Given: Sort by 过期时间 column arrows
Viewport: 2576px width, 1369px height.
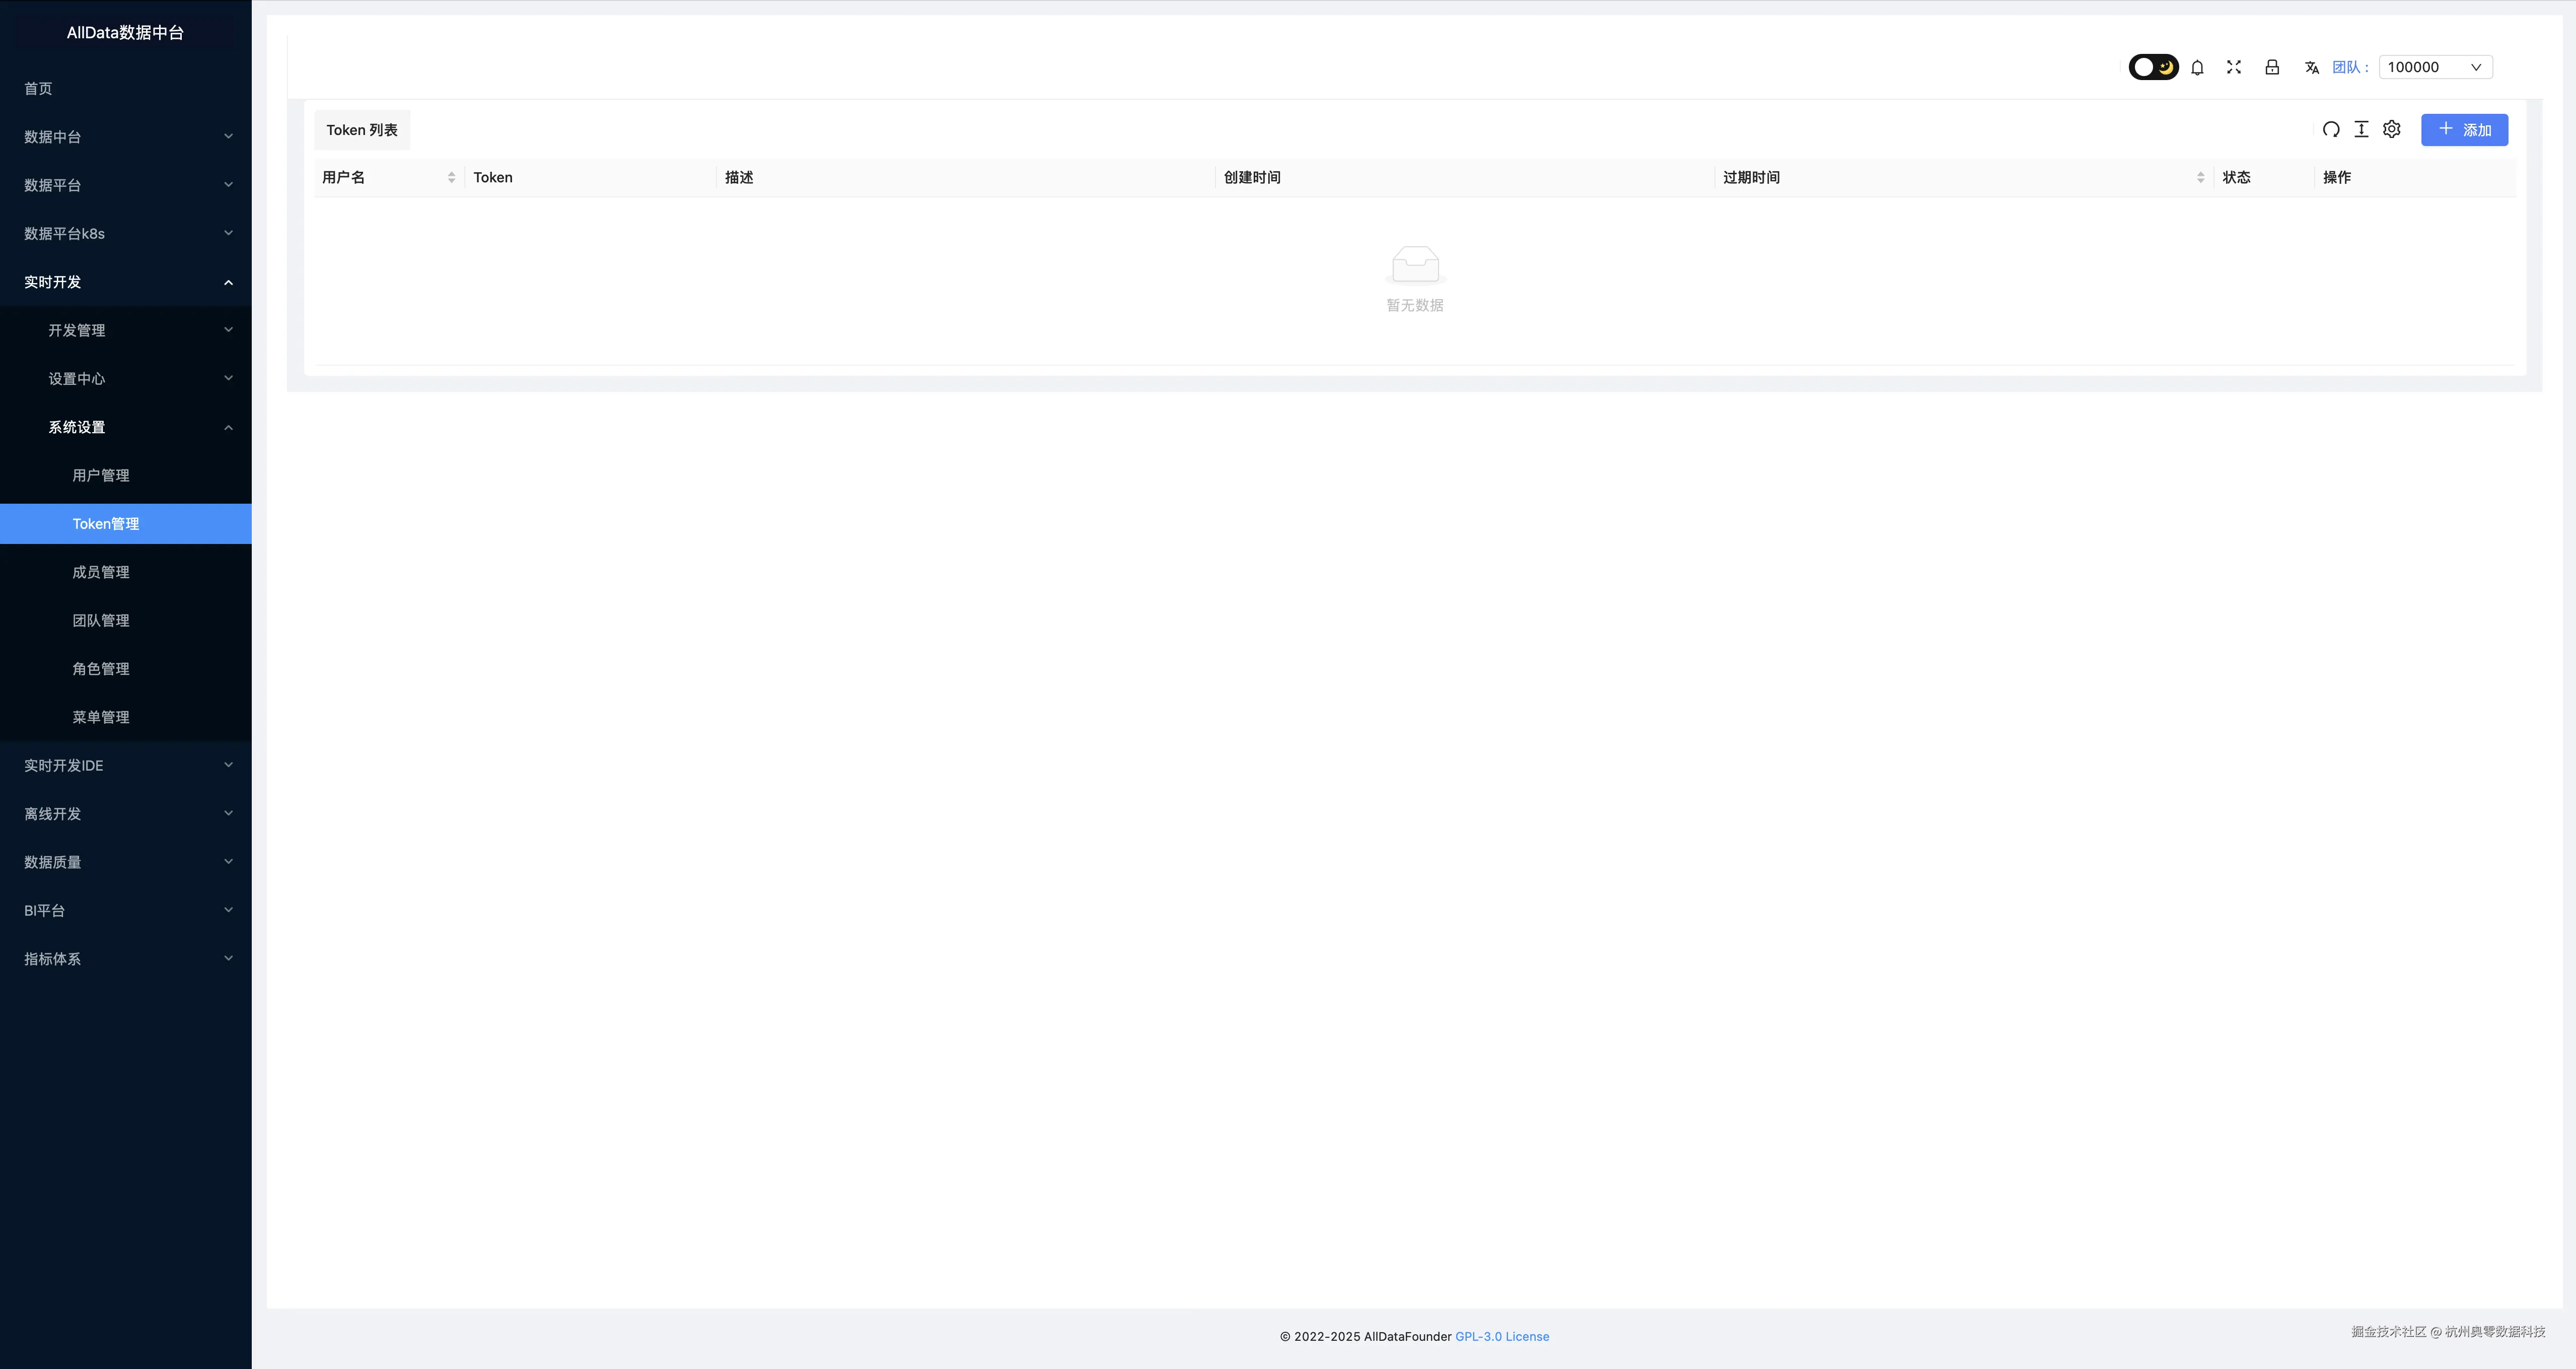Looking at the screenshot, I should [2200, 177].
